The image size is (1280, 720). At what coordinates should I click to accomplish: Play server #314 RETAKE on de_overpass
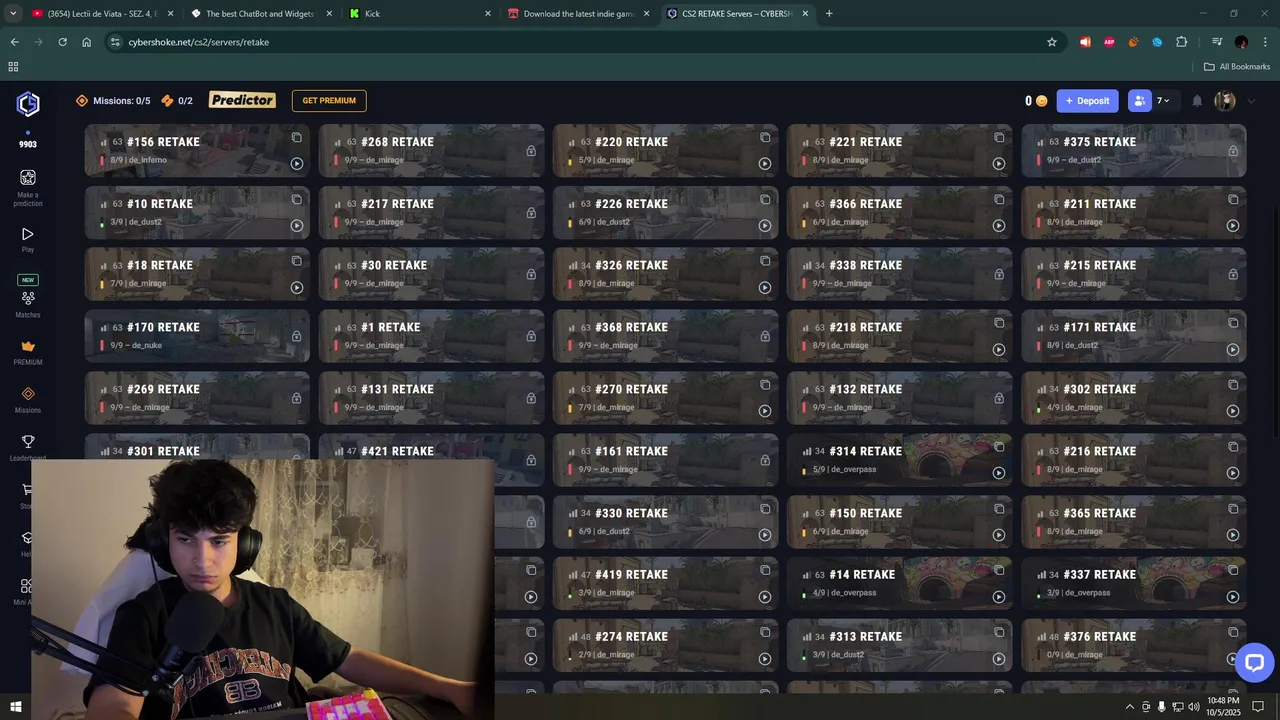(999, 473)
